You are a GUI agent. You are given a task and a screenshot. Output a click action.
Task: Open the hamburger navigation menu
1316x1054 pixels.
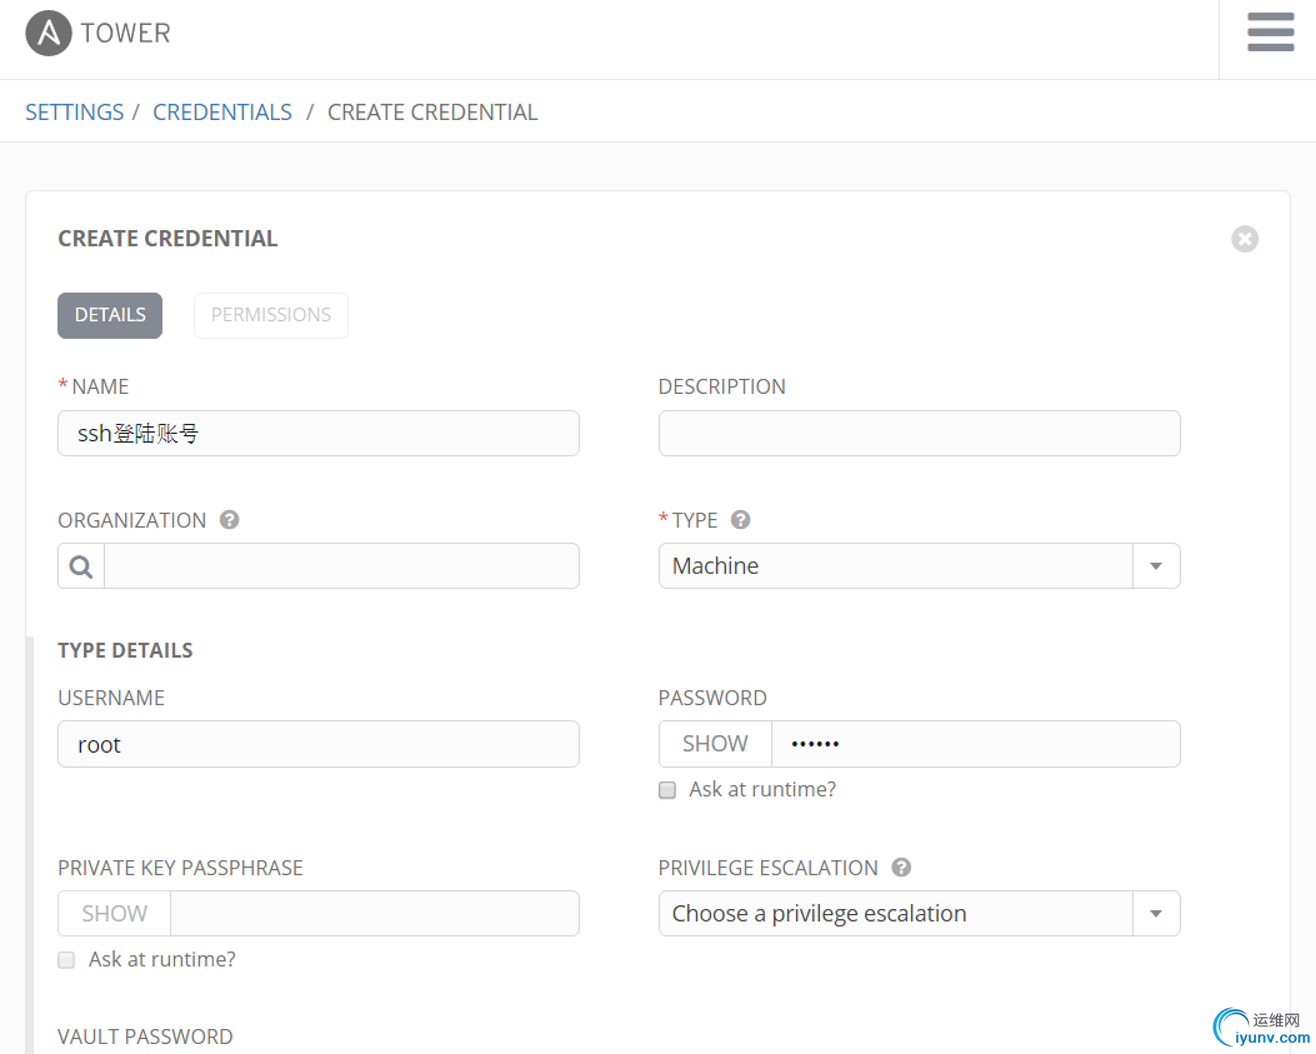1270,32
